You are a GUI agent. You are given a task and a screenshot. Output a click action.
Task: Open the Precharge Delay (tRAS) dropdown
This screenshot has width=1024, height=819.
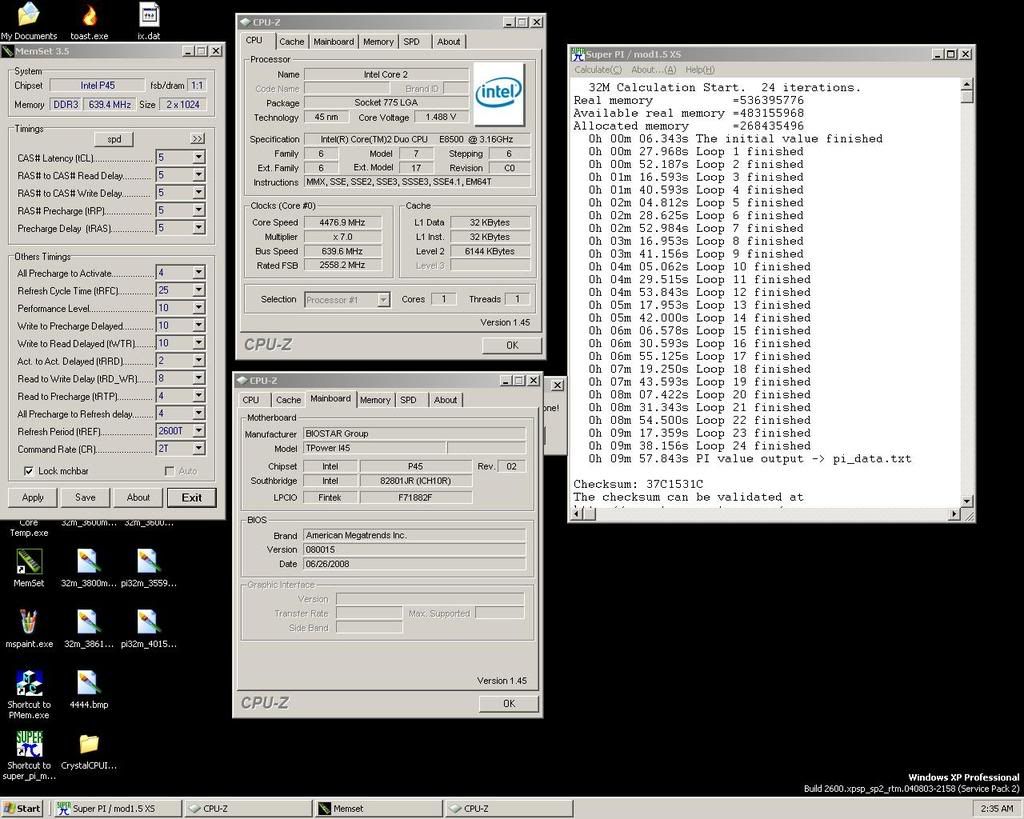(x=199, y=228)
